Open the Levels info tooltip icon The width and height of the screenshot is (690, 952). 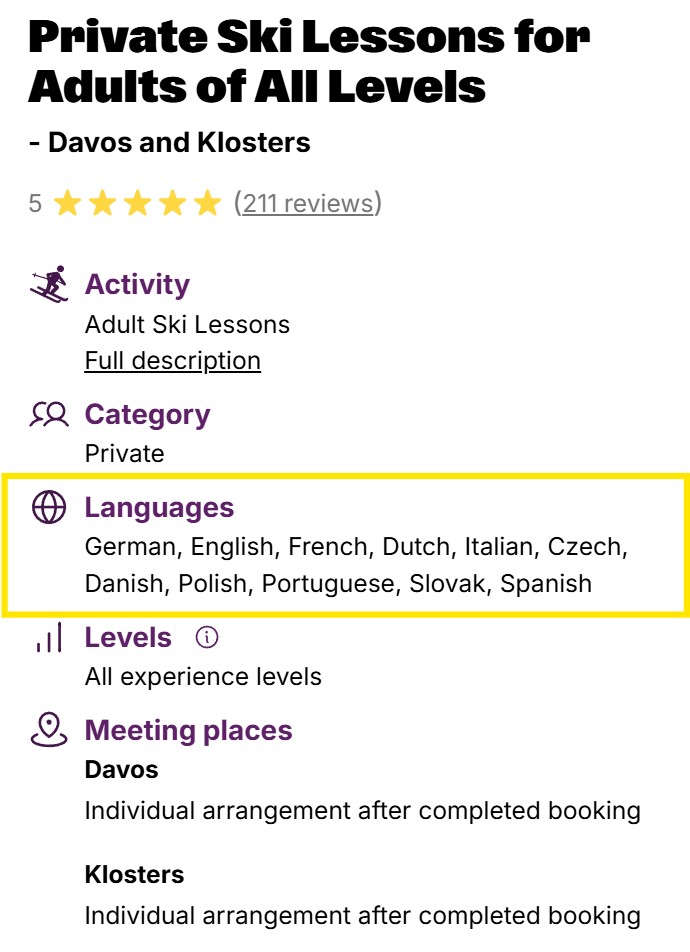point(207,637)
